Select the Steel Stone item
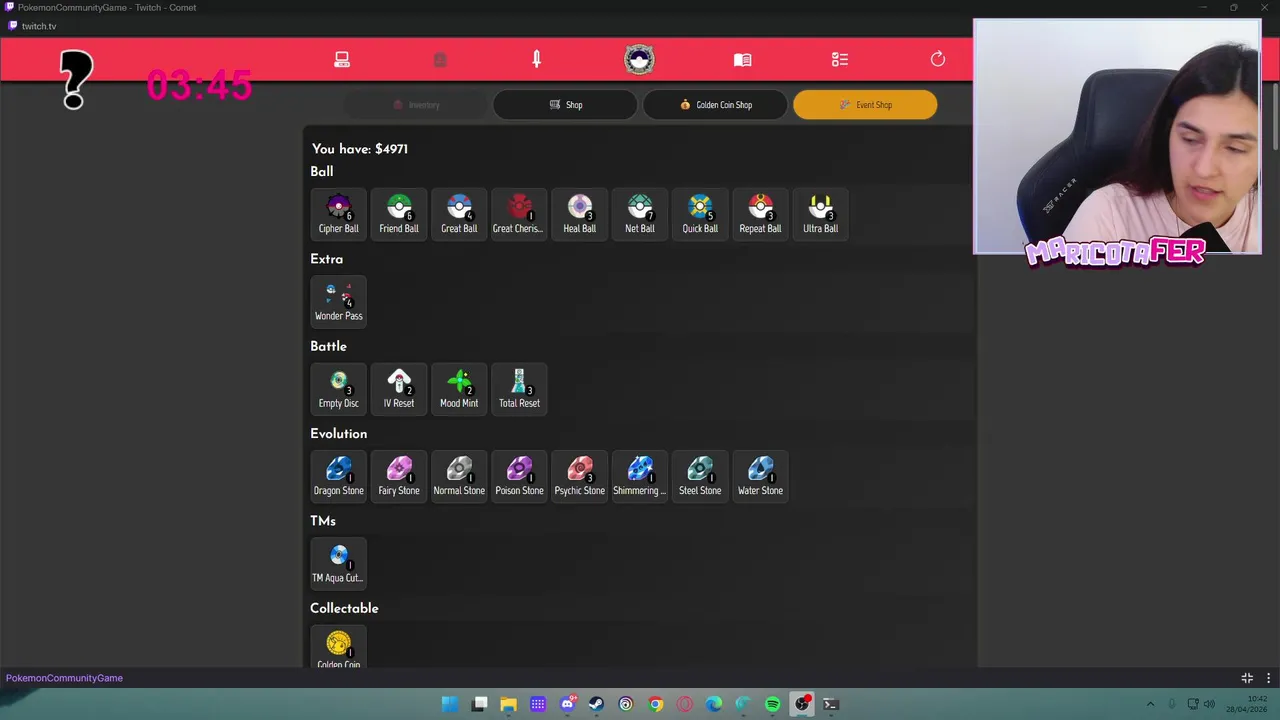 coord(700,476)
